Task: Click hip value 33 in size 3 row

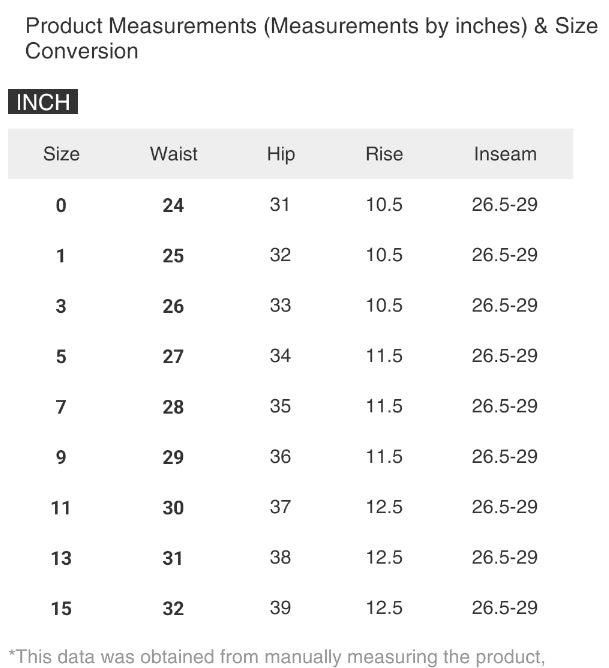Action: click(x=280, y=305)
